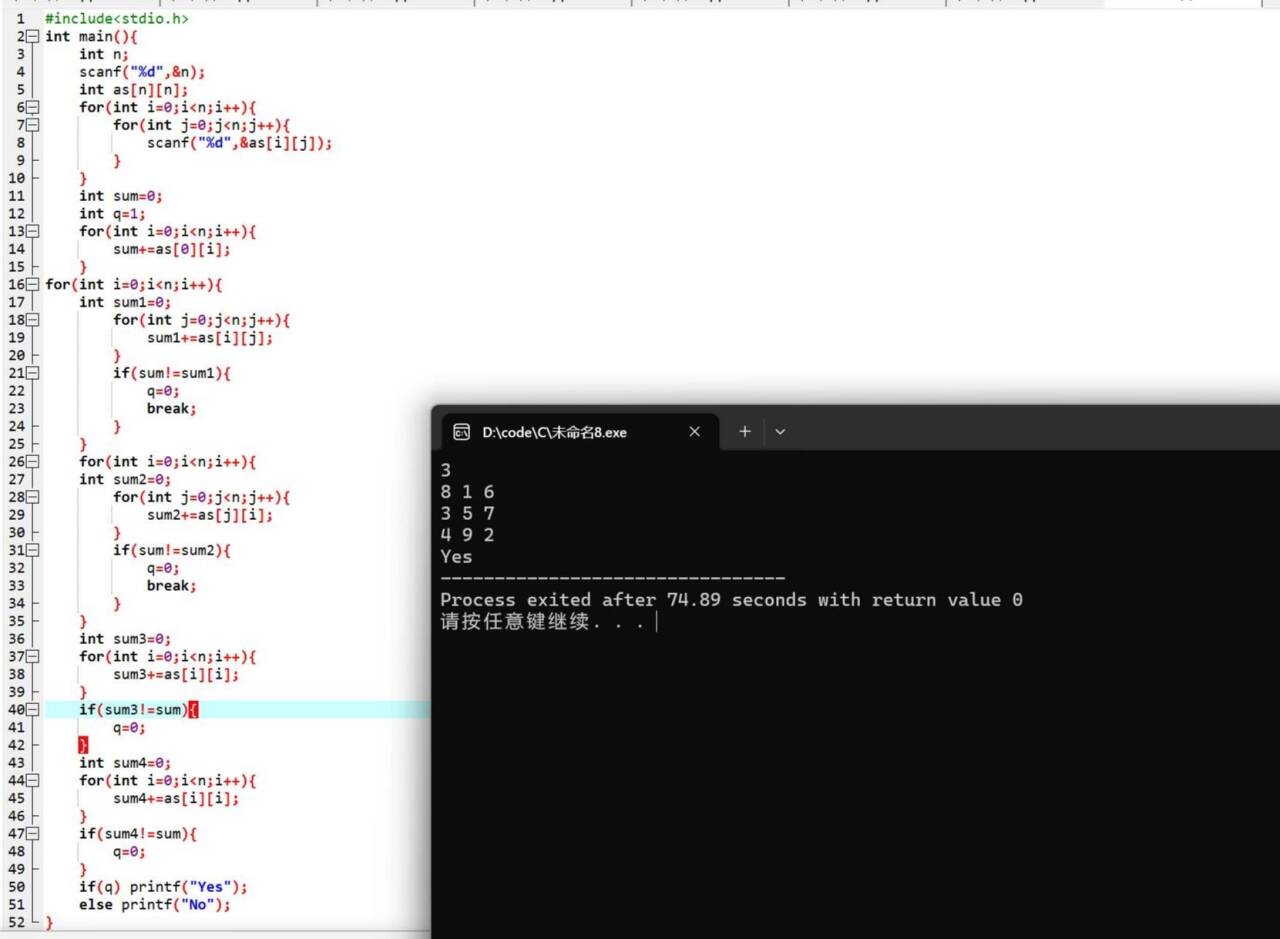Viewport: 1280px width, 939px height.
Task: Click the int sum1=0; line
Action: (125, 302)
